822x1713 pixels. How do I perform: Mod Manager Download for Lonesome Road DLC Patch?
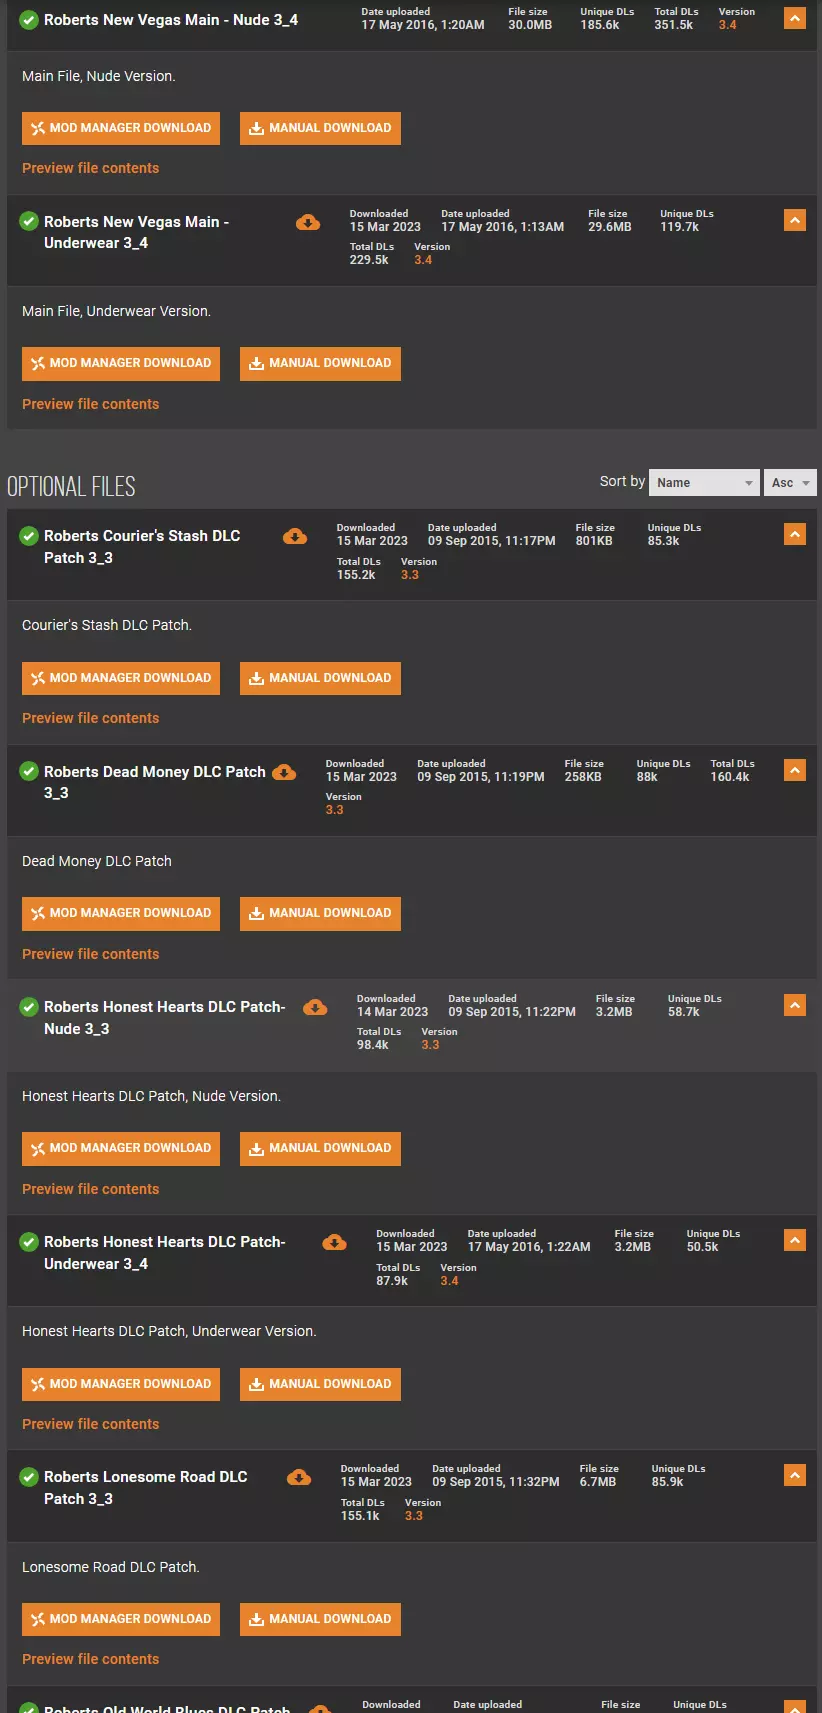121,1619
